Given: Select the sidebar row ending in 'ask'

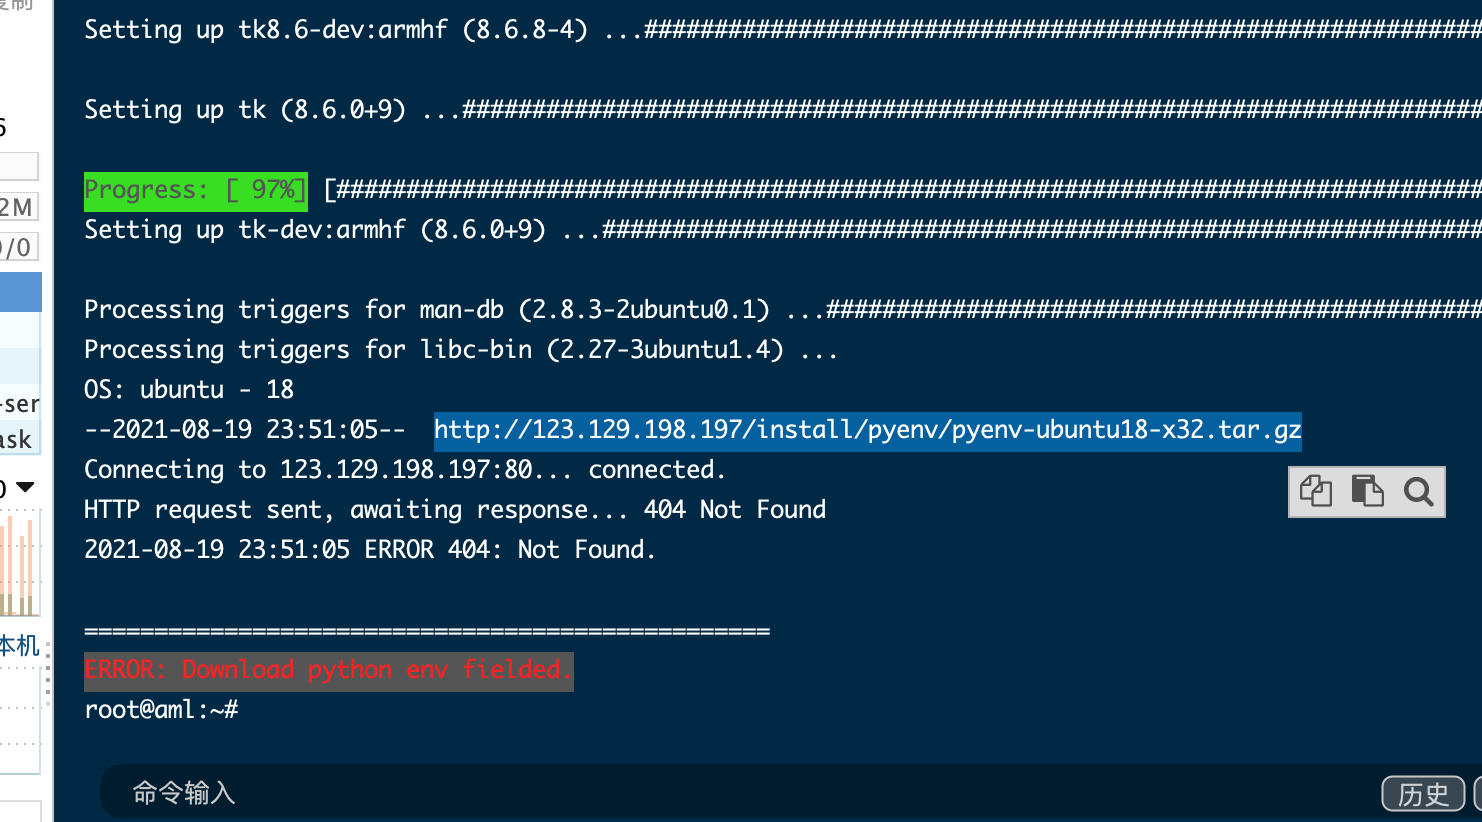Looking at the screenshot, I should 20,439.
